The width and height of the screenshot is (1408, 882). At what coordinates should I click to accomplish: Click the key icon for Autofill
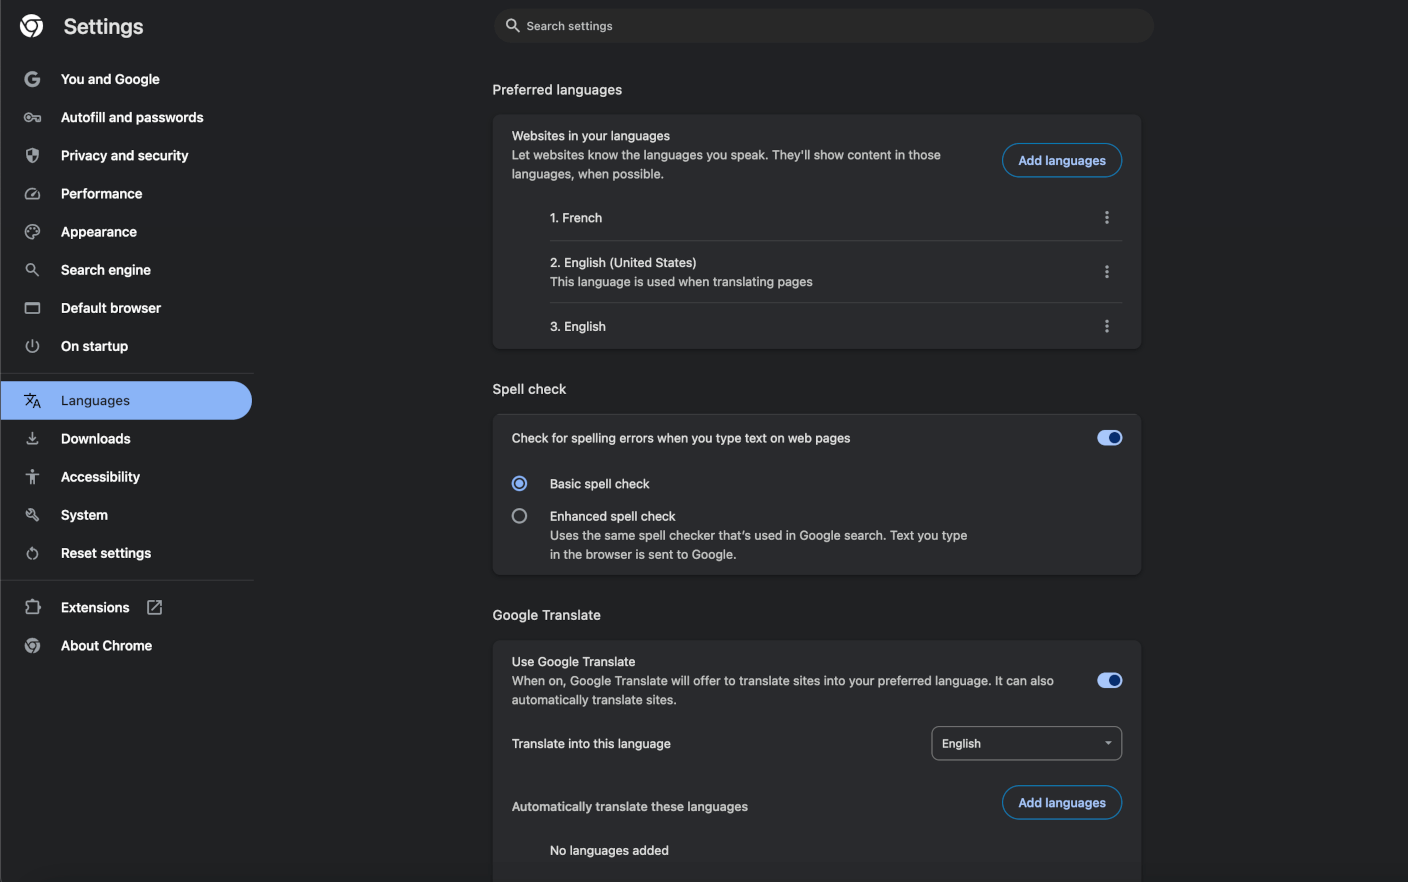(32, 117)
